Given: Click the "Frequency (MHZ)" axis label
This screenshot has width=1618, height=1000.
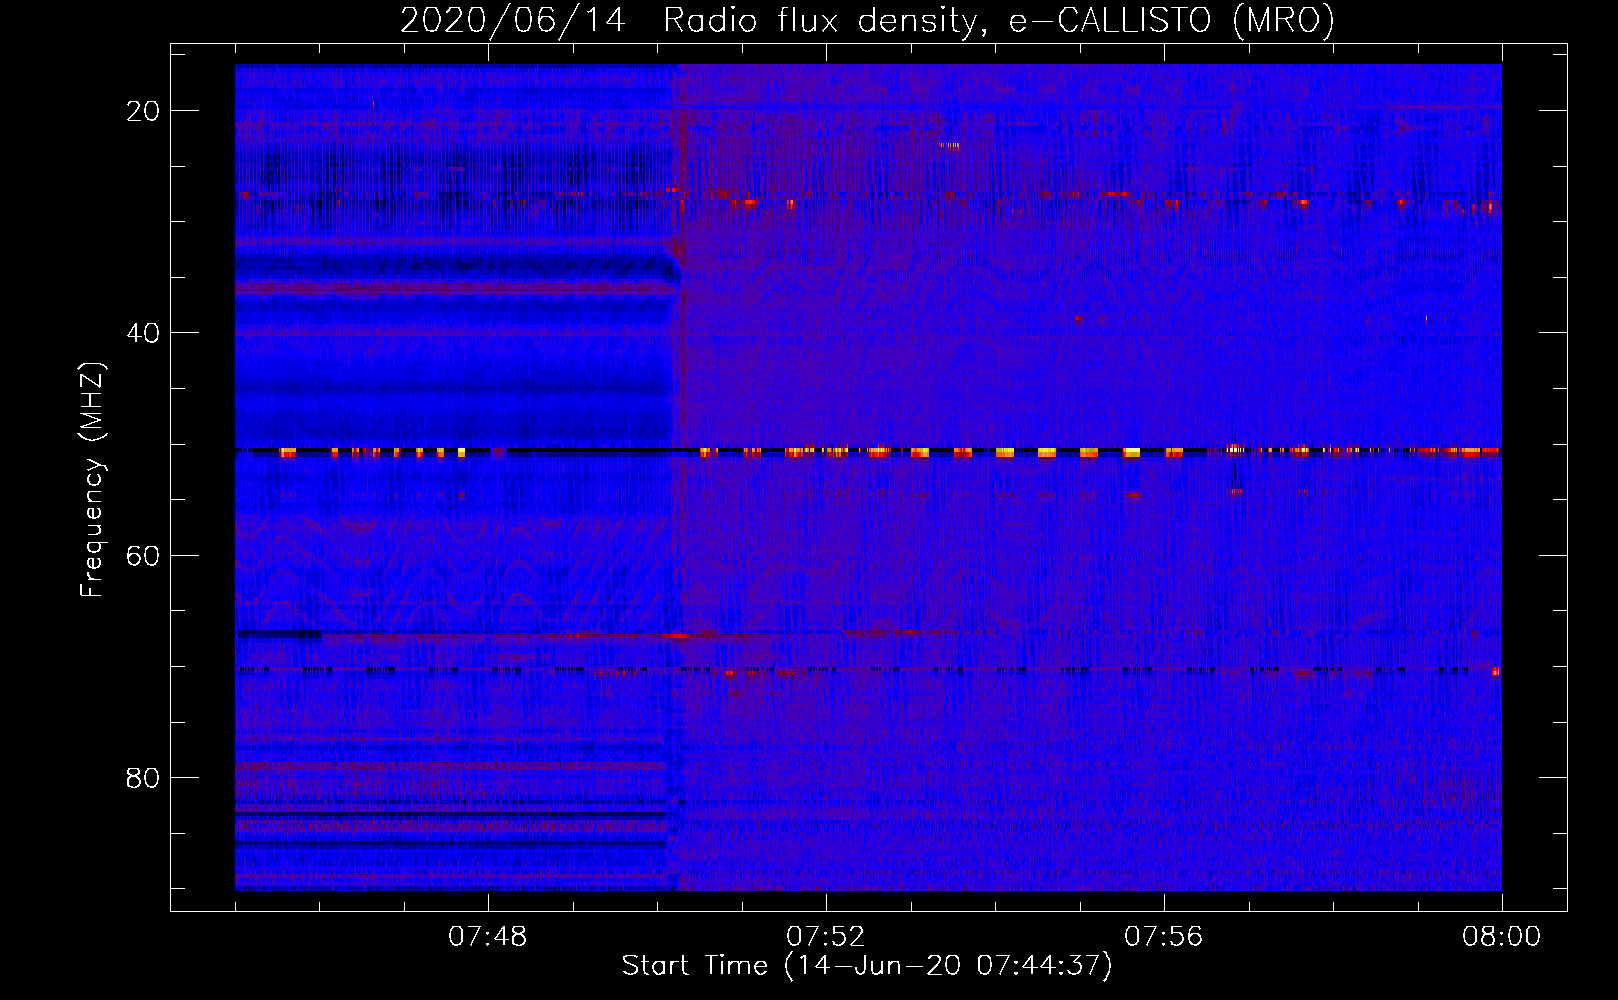Looking at the screenshot, I should [x=91, y=479].
